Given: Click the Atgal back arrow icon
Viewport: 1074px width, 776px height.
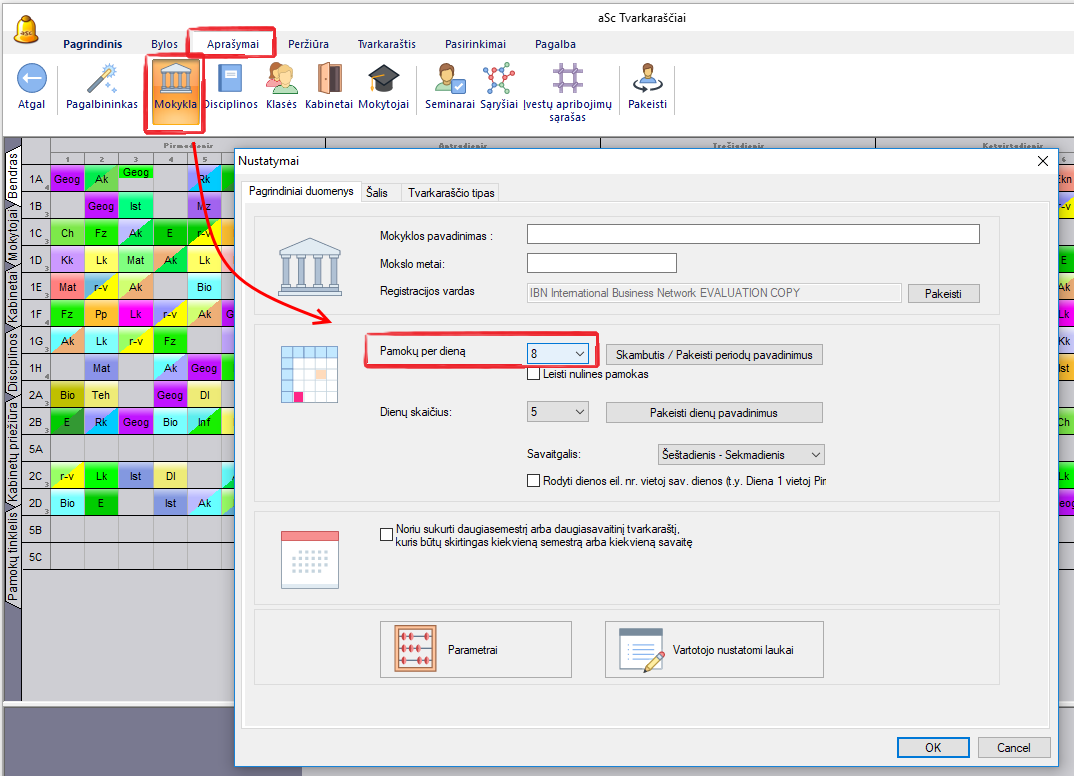Looking at the screenshot, I should click(32, 80).
